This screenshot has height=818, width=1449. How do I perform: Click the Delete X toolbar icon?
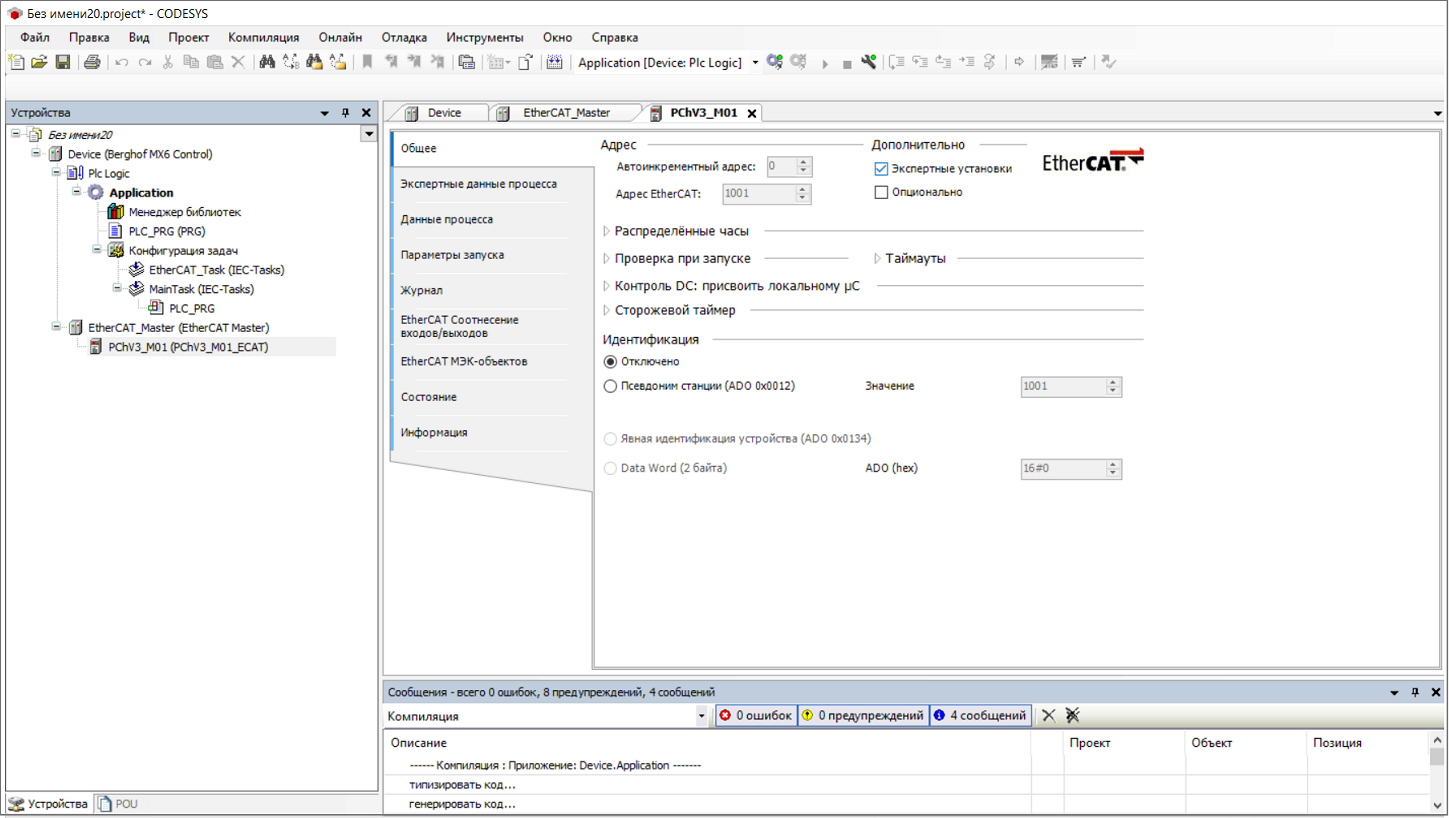[x=238, y=62]
